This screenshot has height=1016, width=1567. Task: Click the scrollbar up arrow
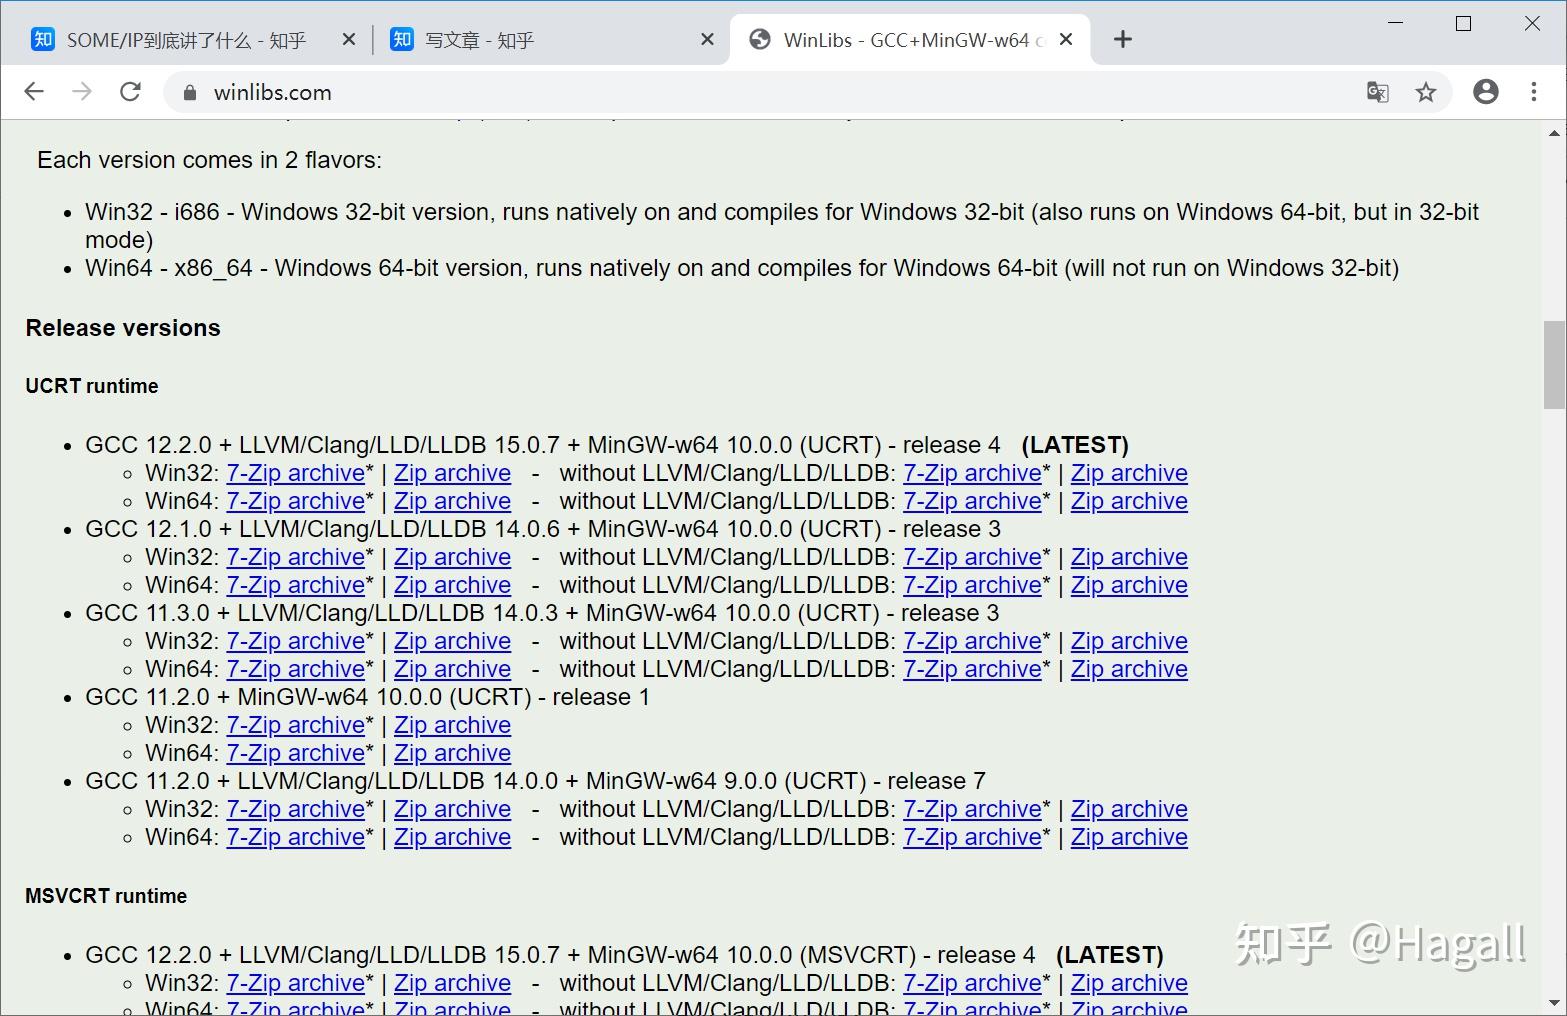coord(1552,131)
